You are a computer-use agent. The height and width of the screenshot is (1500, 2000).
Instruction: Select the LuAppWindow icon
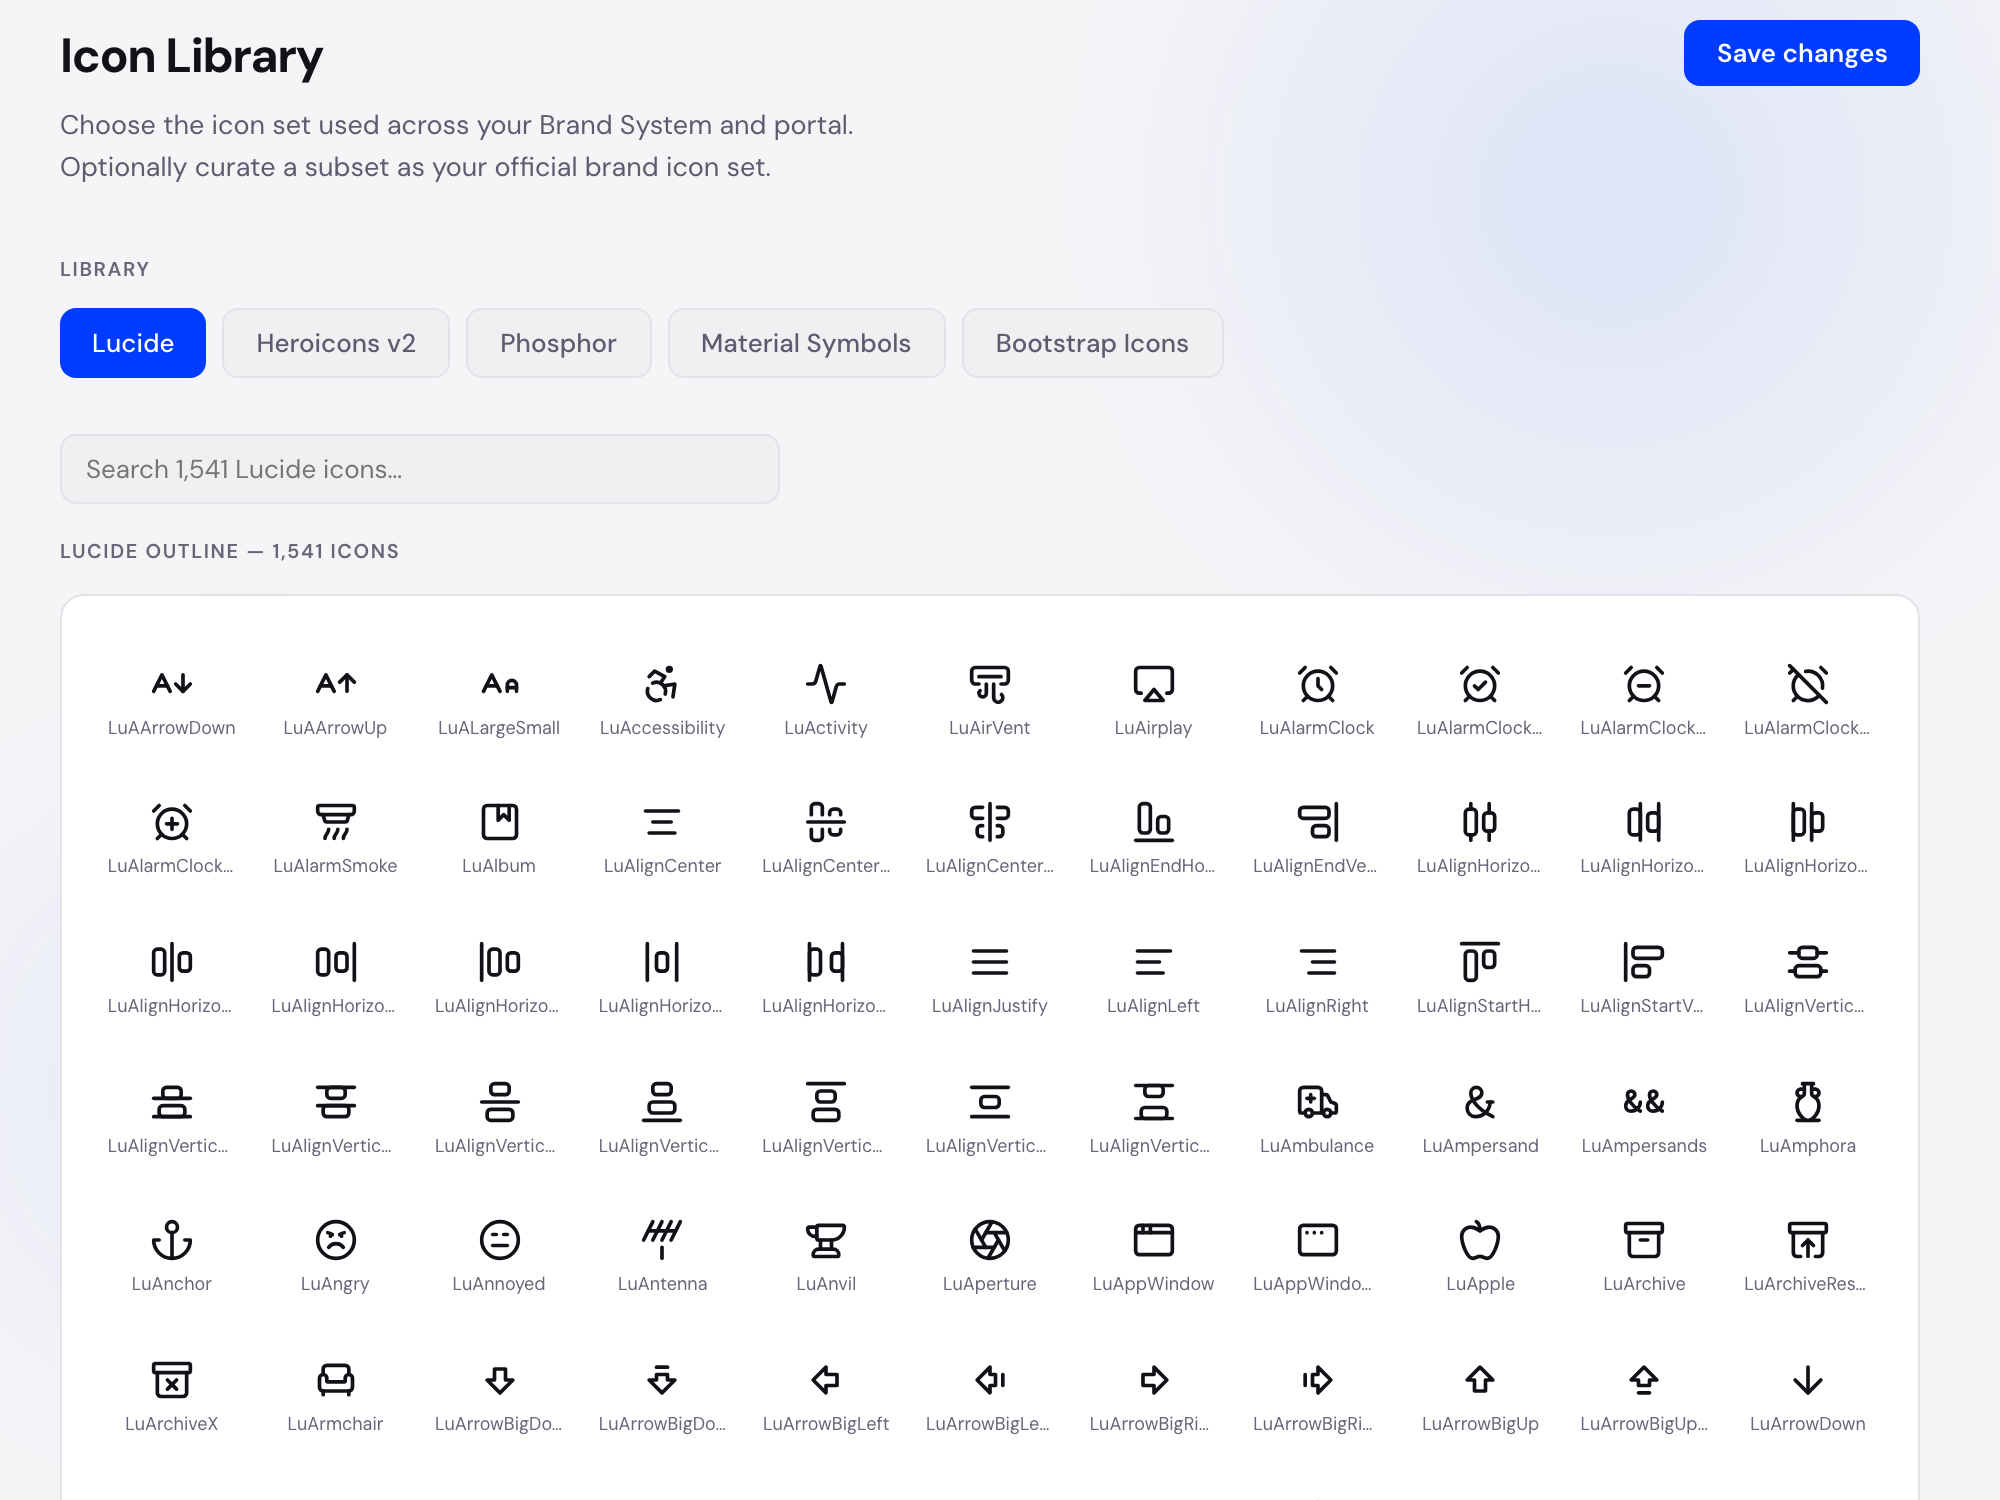click(x=1153, y=1241)
